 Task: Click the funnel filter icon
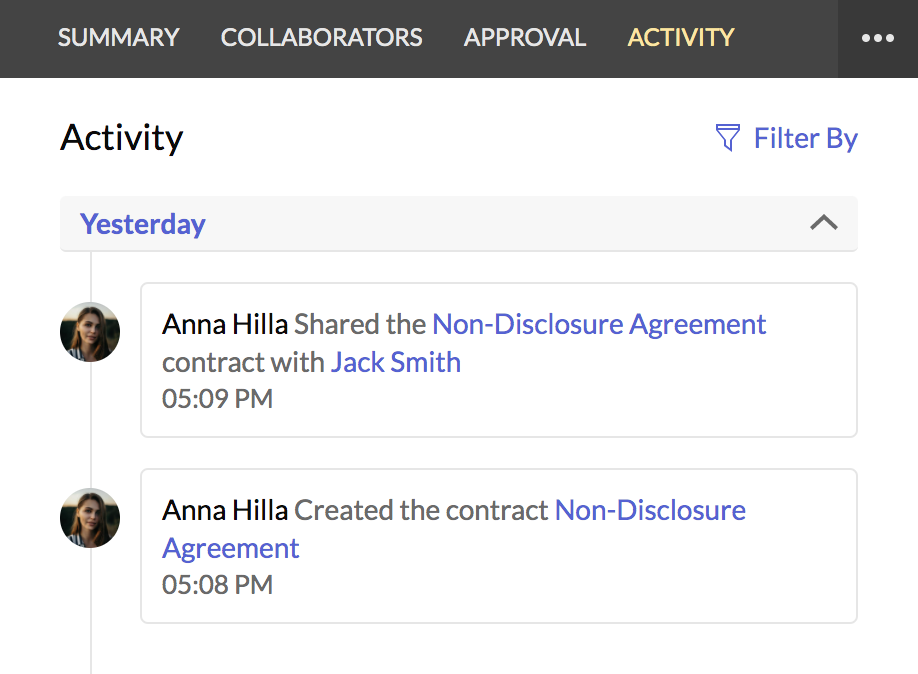click(728, 138)
